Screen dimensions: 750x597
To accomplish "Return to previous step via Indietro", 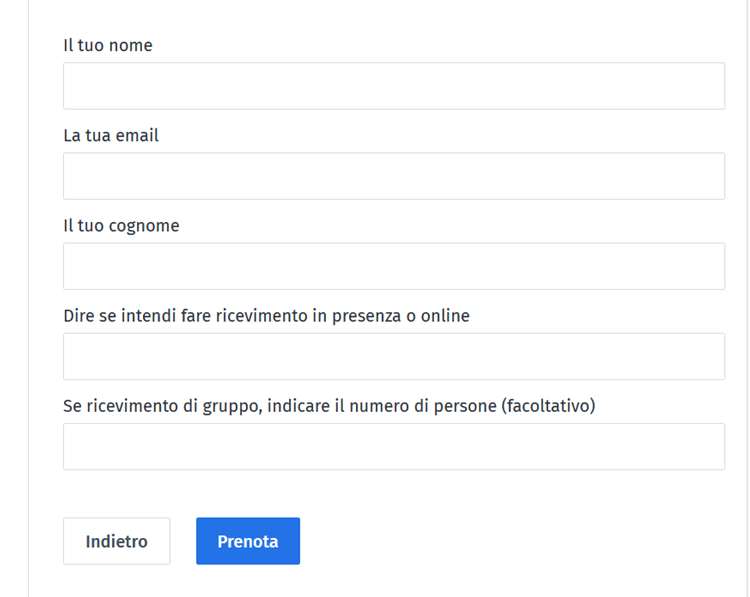I will click(x=116, y=541).
